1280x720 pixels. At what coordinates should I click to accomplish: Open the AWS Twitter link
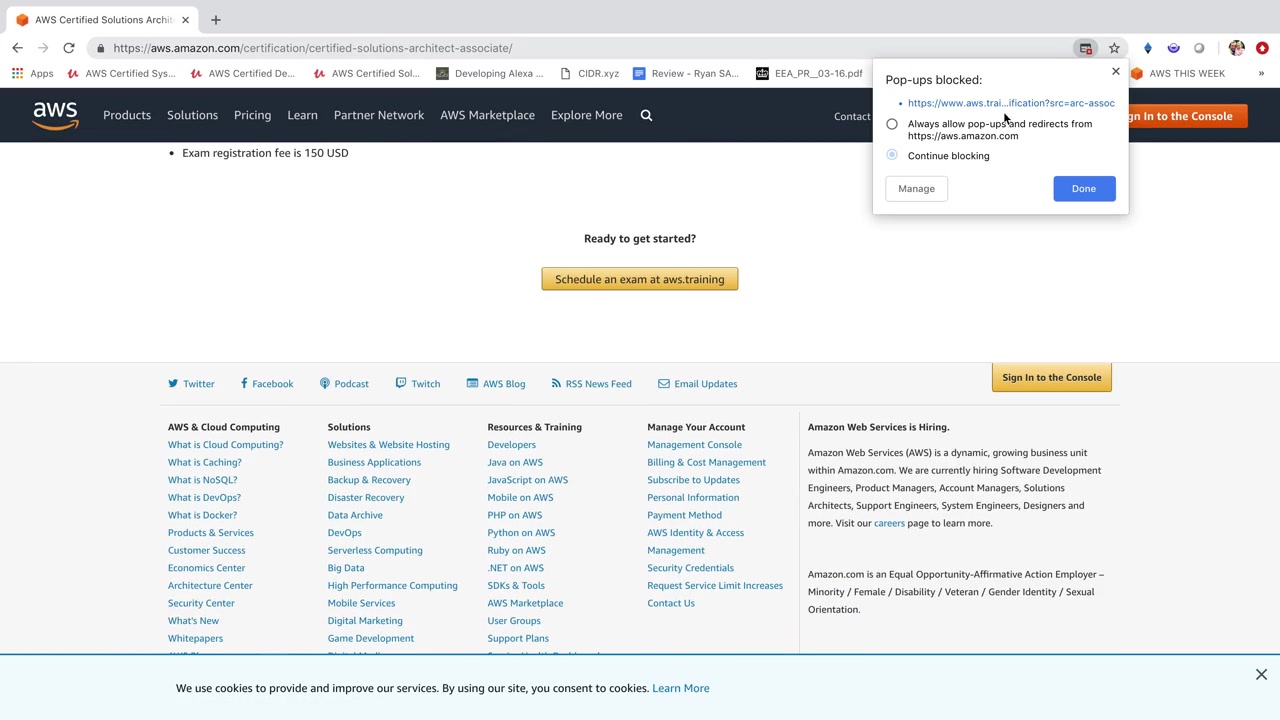tap(191, 384)
